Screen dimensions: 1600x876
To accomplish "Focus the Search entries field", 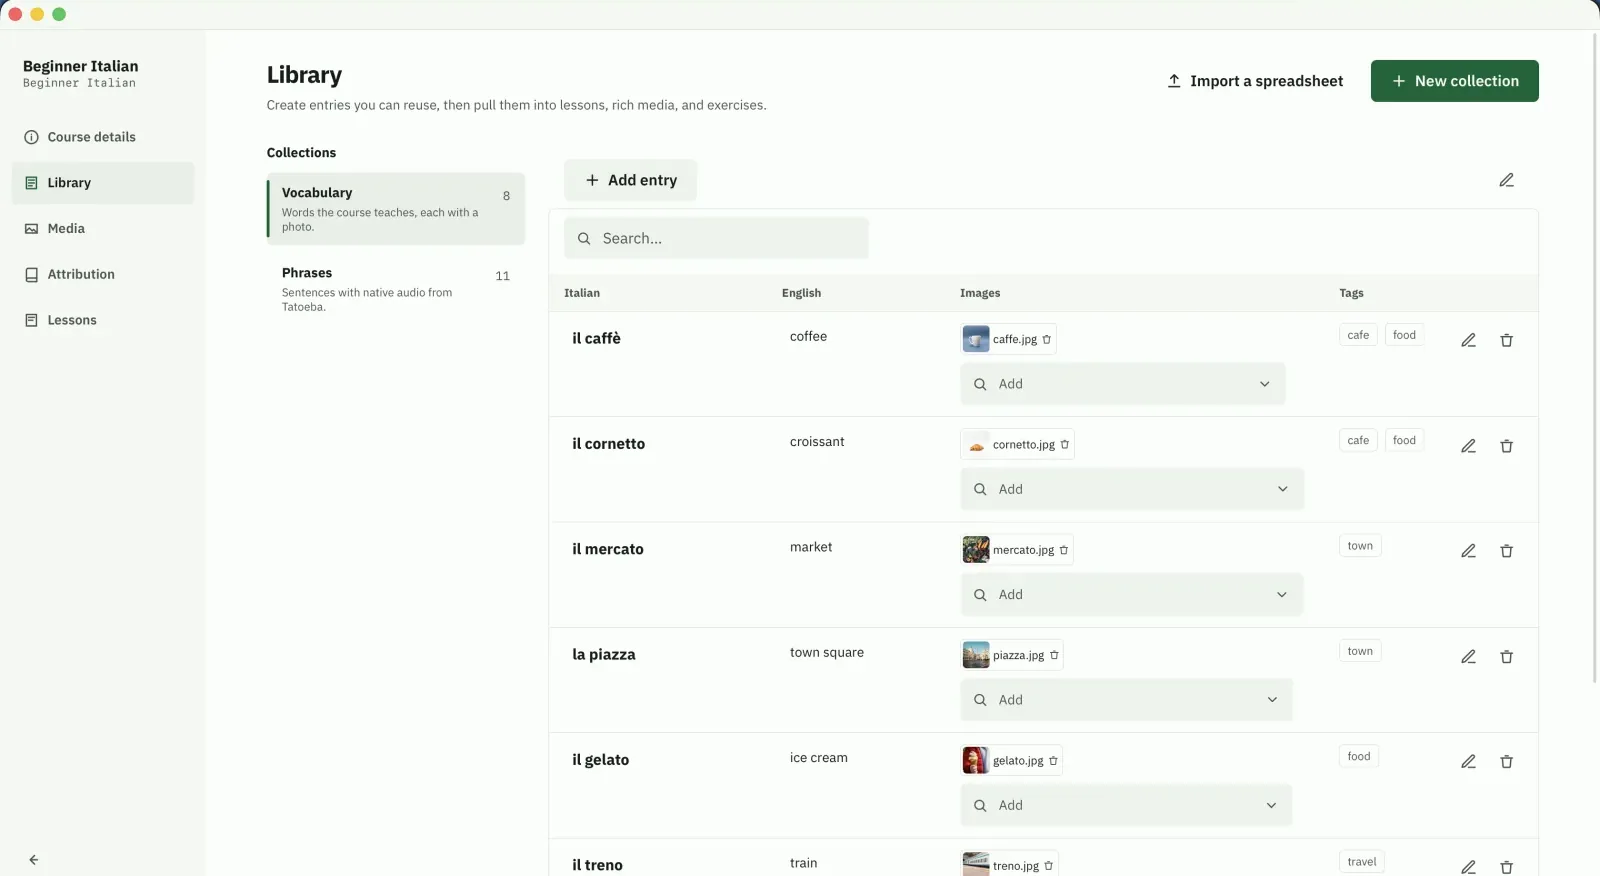I will pos(716,238).
